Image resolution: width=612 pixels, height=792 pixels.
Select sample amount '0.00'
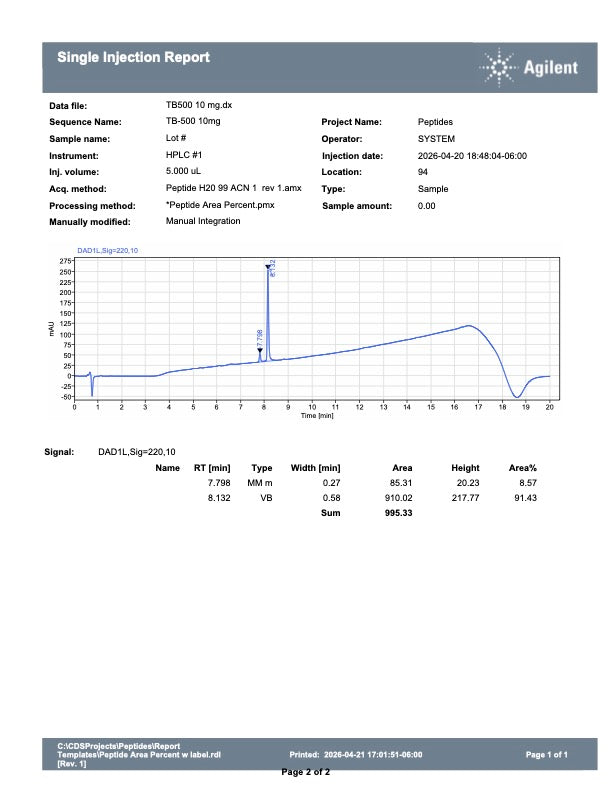(426, 206)
